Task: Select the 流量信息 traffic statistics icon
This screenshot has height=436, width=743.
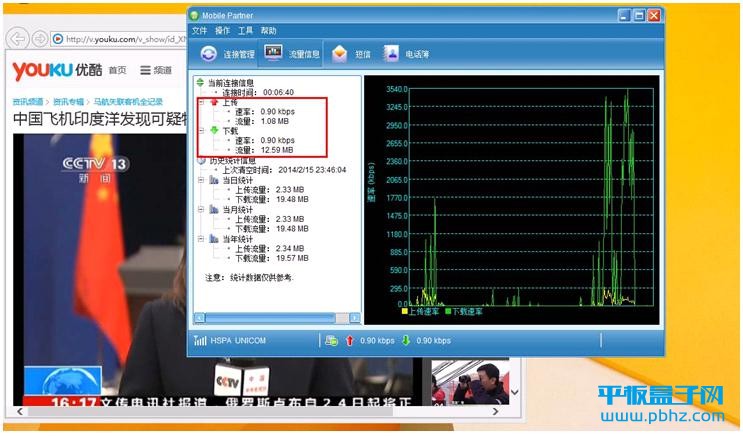Action: [273, 53]
